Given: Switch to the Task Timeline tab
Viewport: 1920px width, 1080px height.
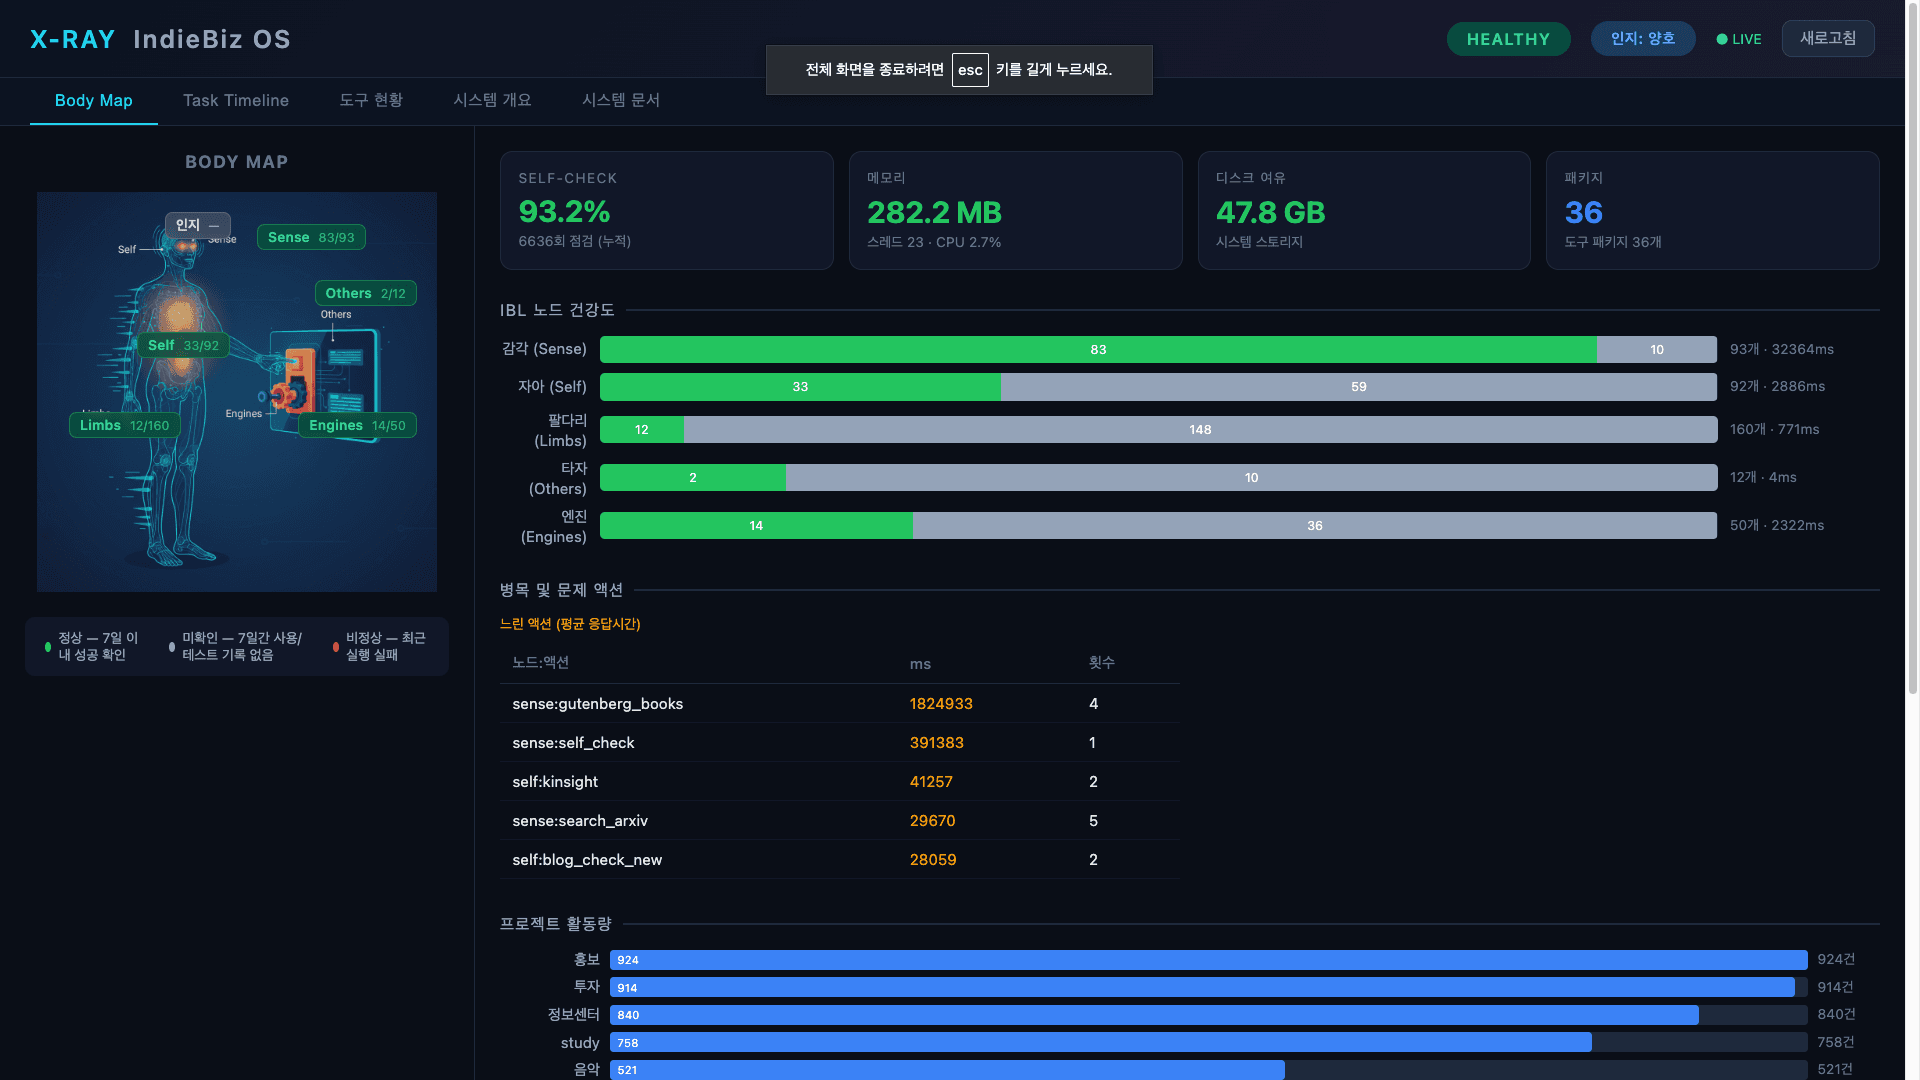Looking at the screenshot, I should coord(235,100).
